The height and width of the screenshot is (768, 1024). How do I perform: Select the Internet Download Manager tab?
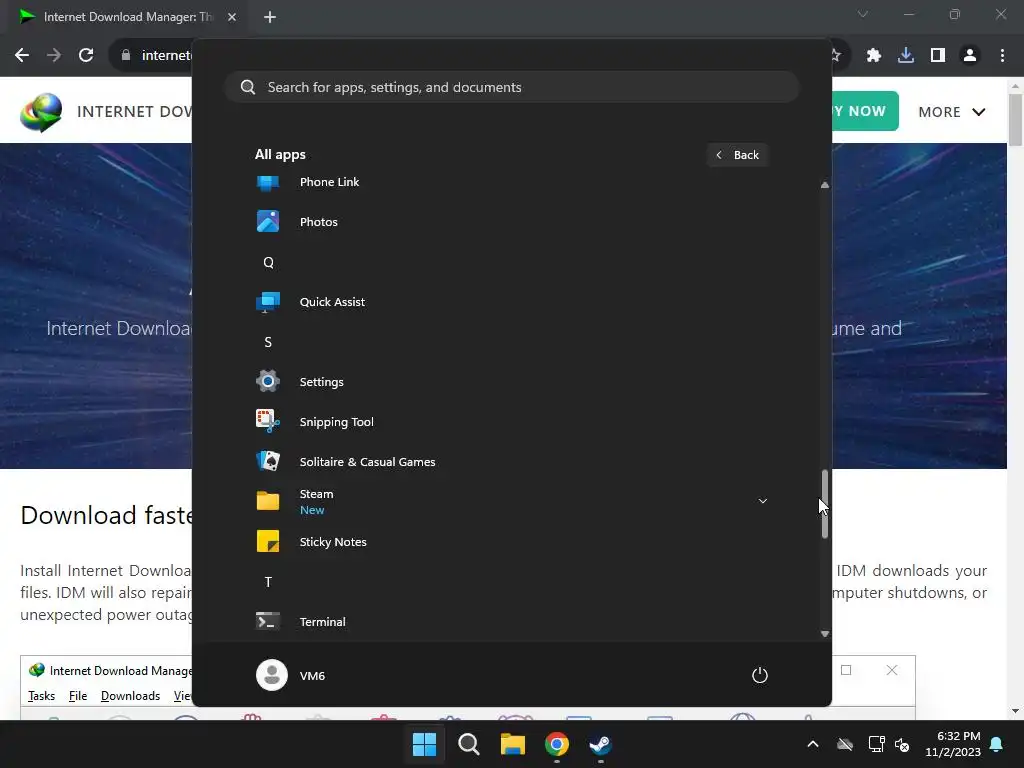128,17
